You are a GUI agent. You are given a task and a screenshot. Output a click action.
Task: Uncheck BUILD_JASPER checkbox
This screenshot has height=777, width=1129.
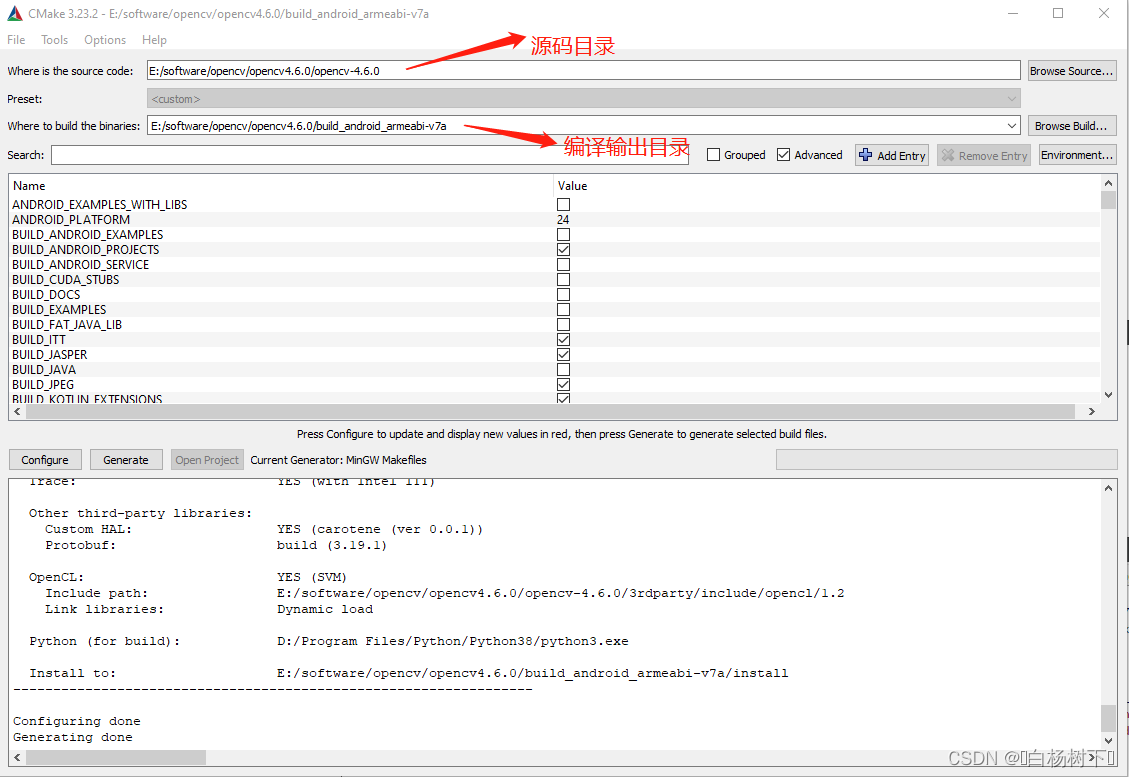tap(563, 355)
